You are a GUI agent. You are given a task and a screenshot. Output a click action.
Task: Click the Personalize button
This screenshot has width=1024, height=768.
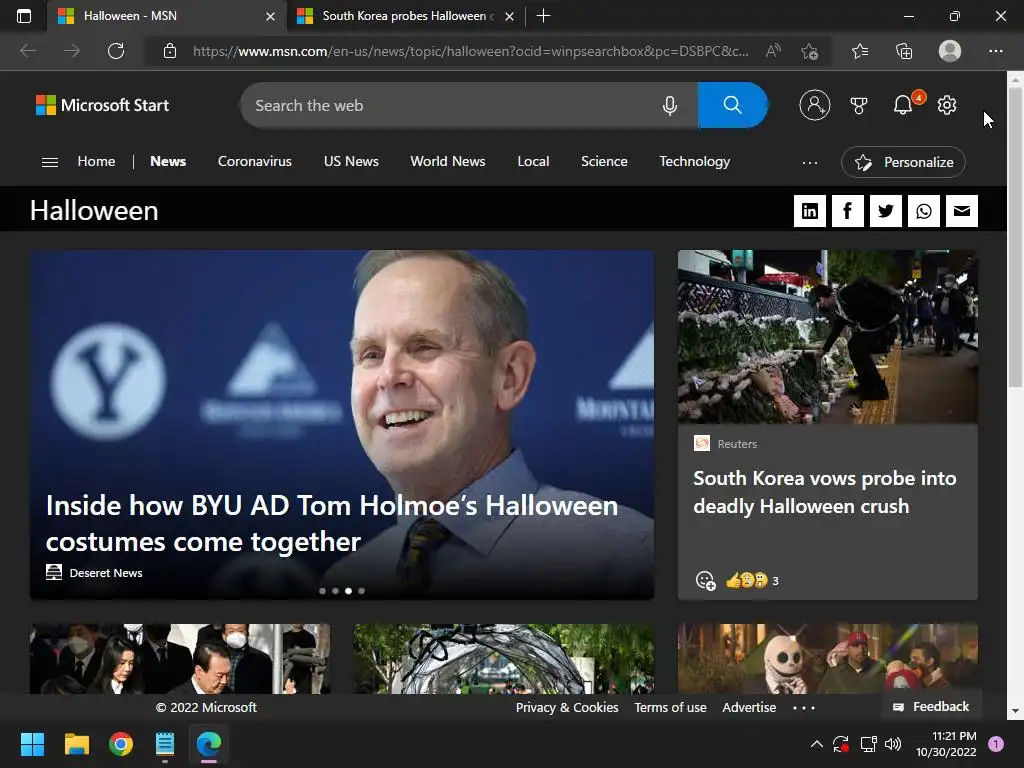[903, 163]
